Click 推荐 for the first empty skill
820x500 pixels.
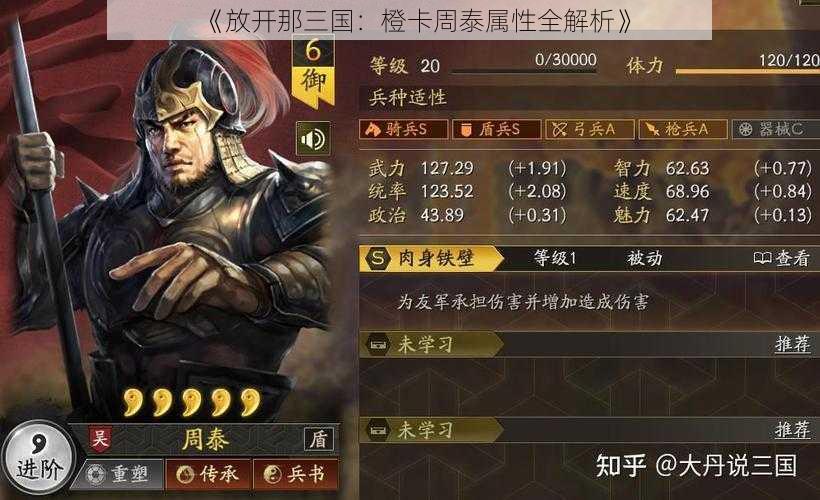[x=792, y=344]
